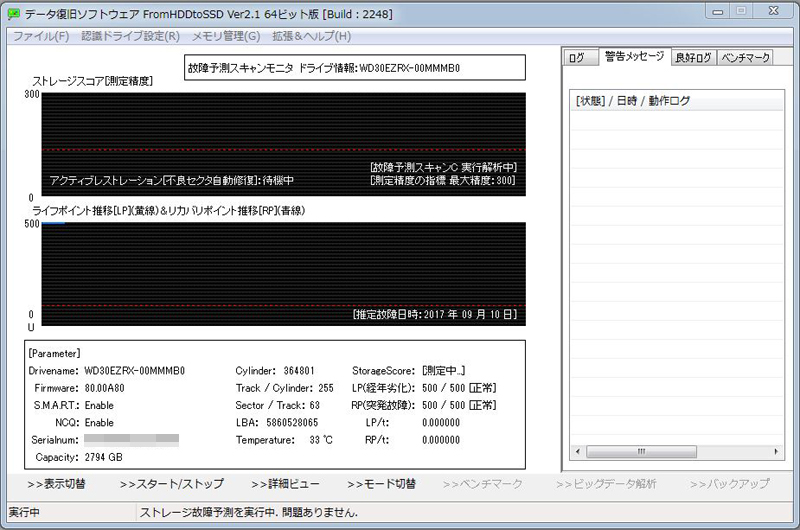
Task: Click the RP(突発故障) 500 / 500 value
Action: point(459,406)
